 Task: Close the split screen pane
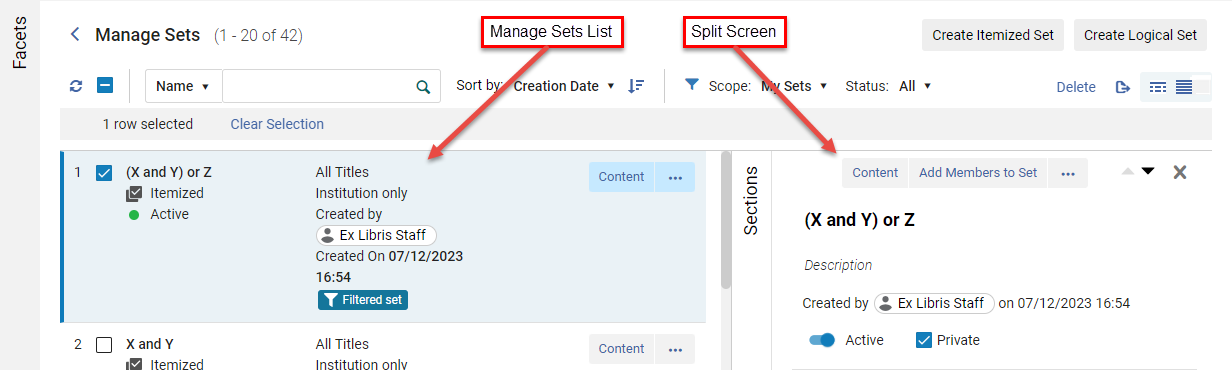[x=1180, y=172]
